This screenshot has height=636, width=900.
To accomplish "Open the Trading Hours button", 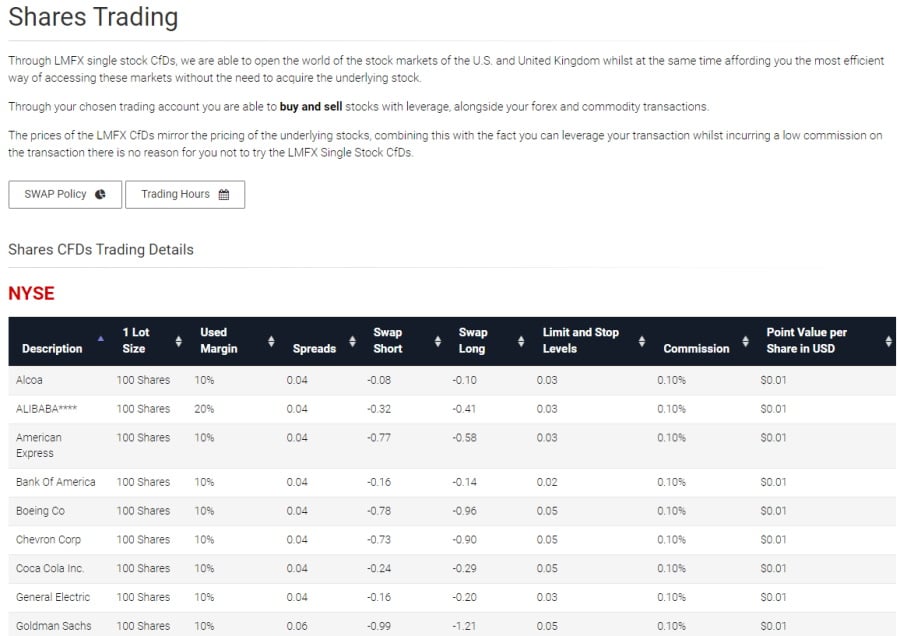I will [185, 195].
